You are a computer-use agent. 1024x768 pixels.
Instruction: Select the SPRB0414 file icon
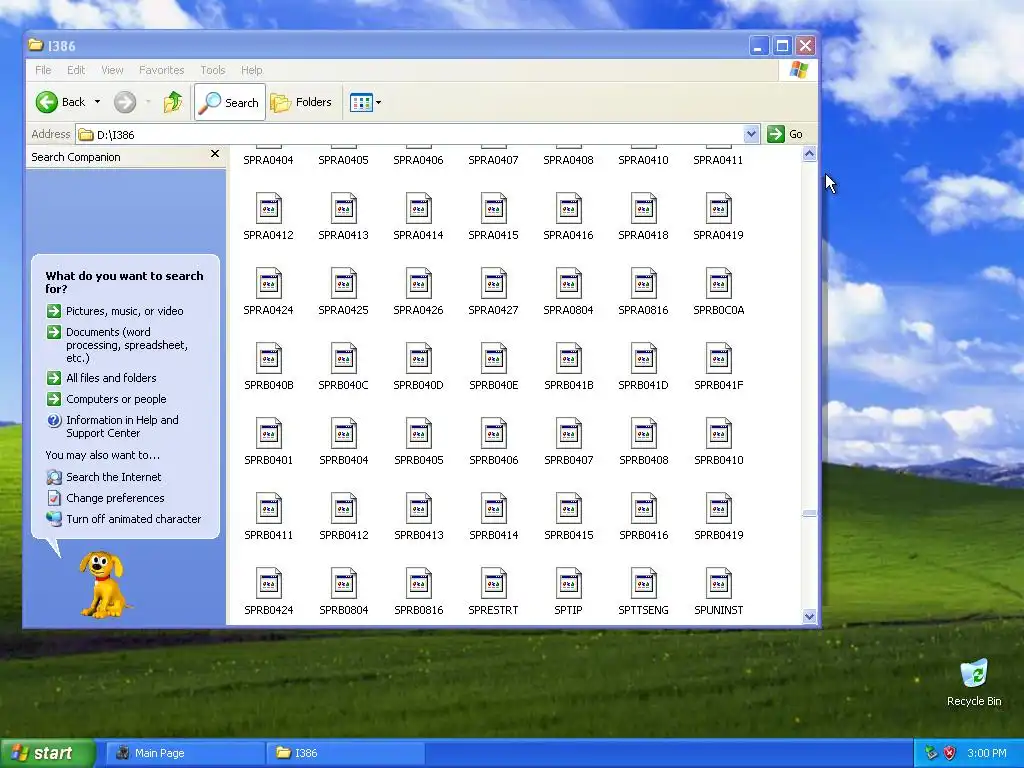pos(494,509)
